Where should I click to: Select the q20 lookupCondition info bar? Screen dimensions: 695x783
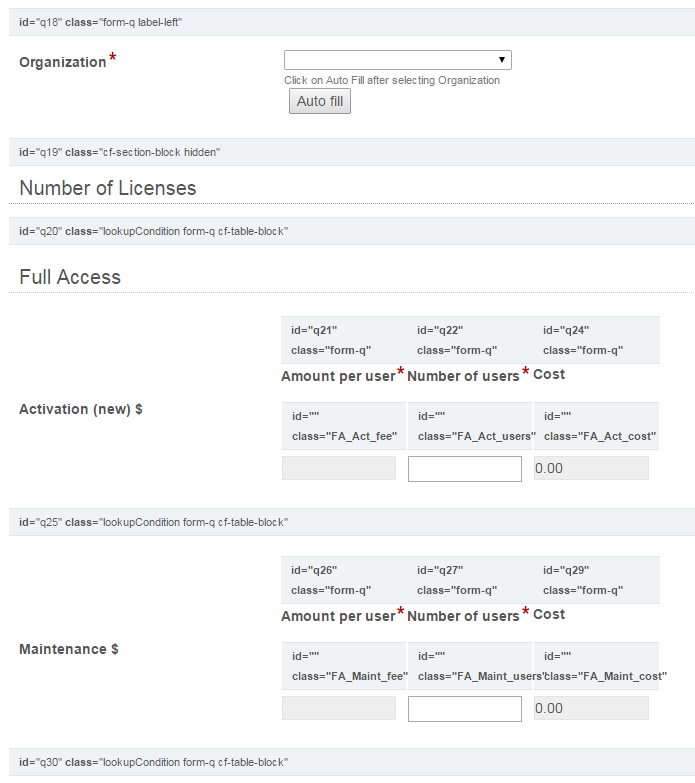coord(153,231)
